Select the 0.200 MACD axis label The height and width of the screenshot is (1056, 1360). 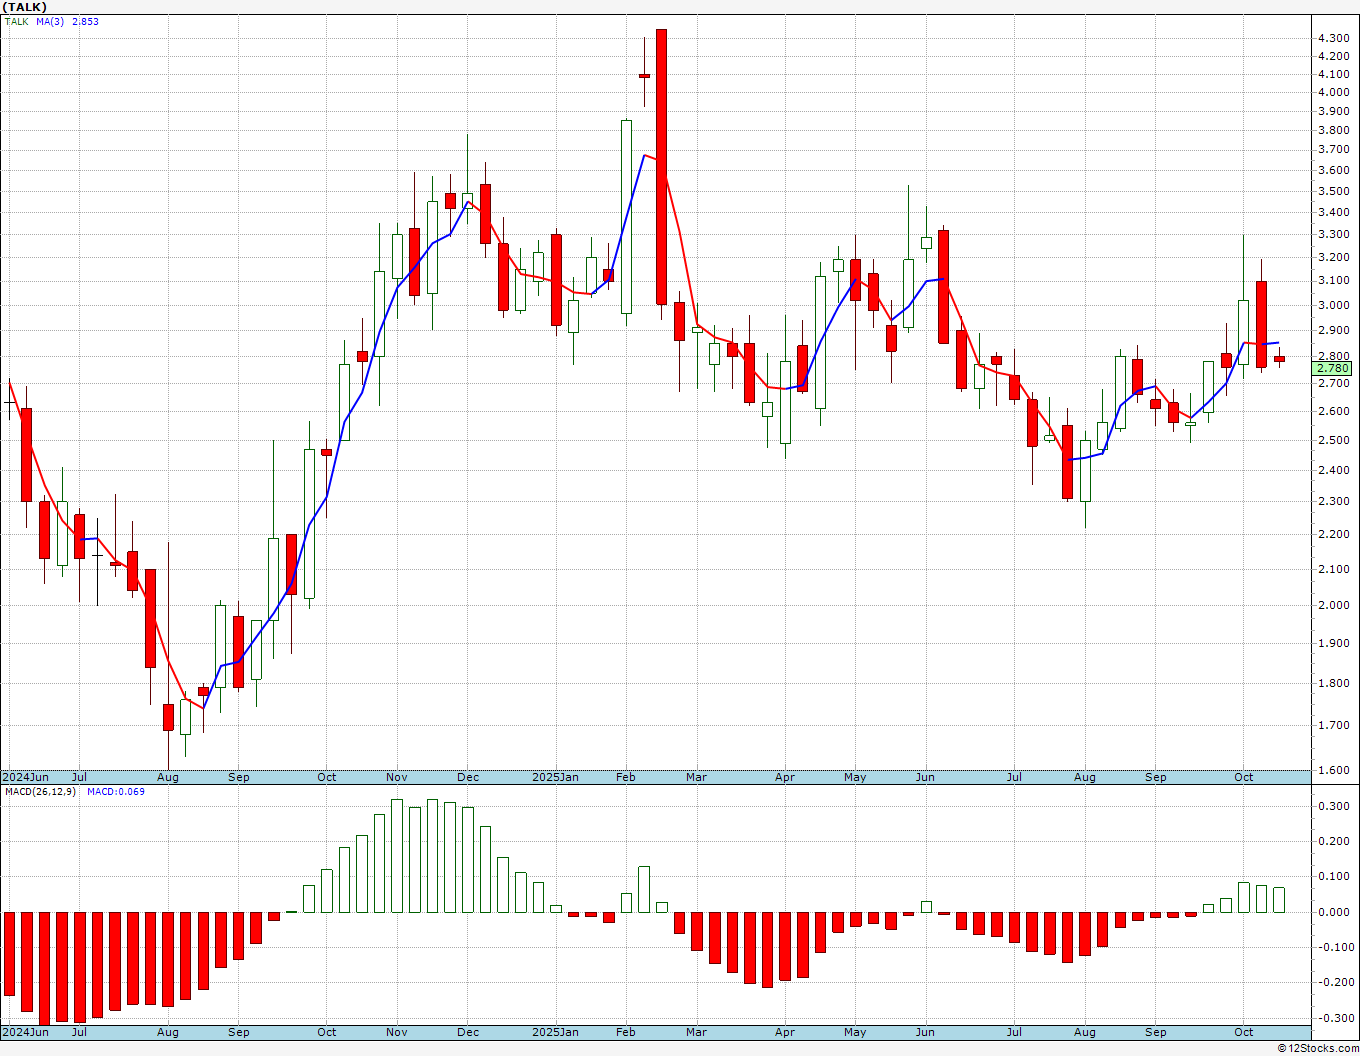click(x=1334, y=841)
